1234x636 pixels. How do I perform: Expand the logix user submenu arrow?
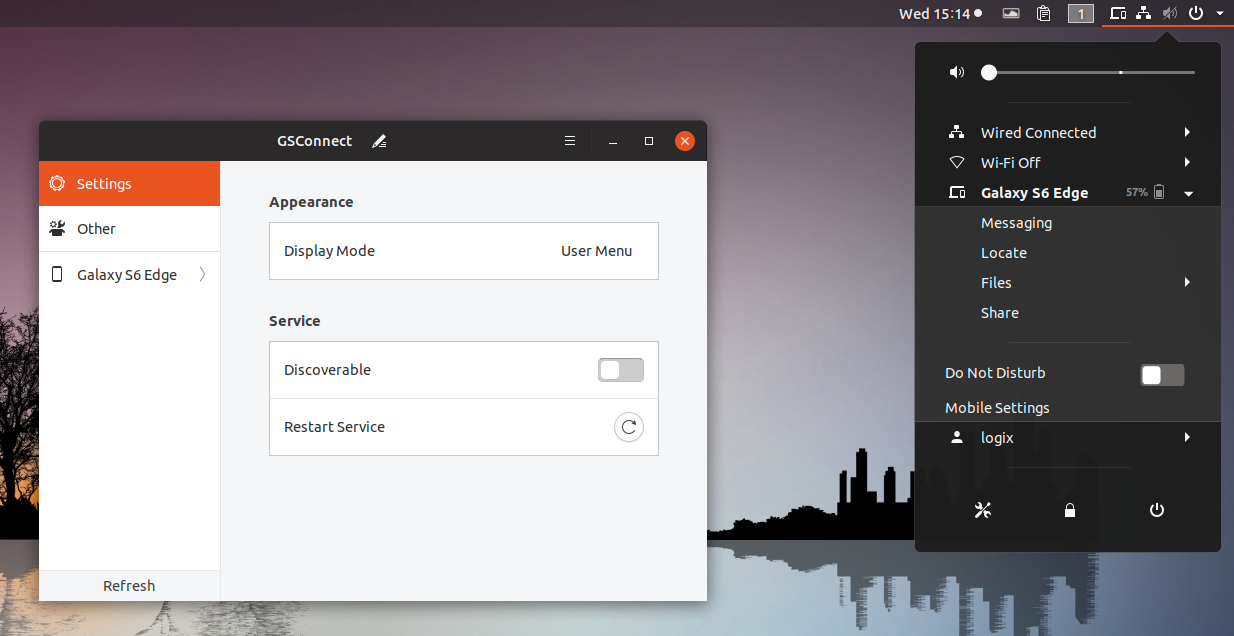pyautogui.click(x=1188, y=437)
